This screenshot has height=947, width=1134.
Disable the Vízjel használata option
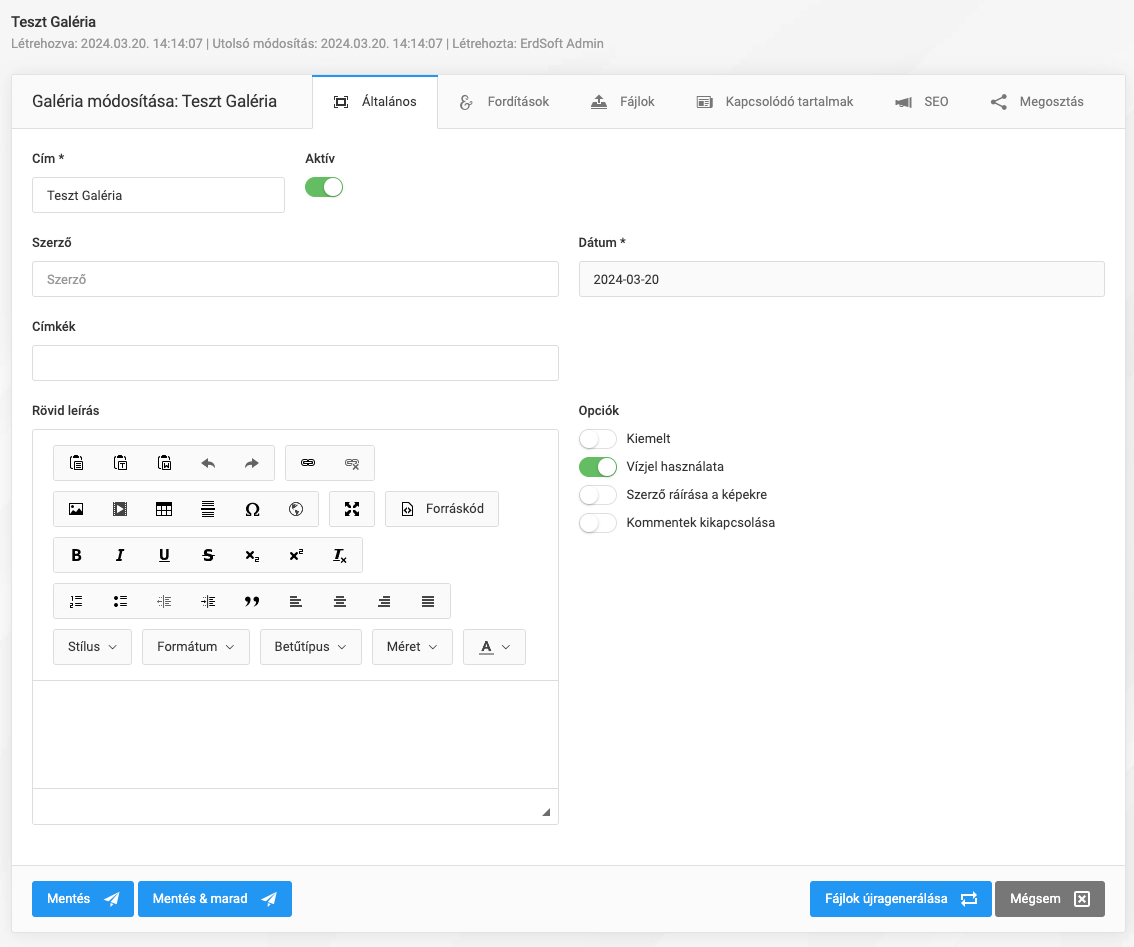598,467
